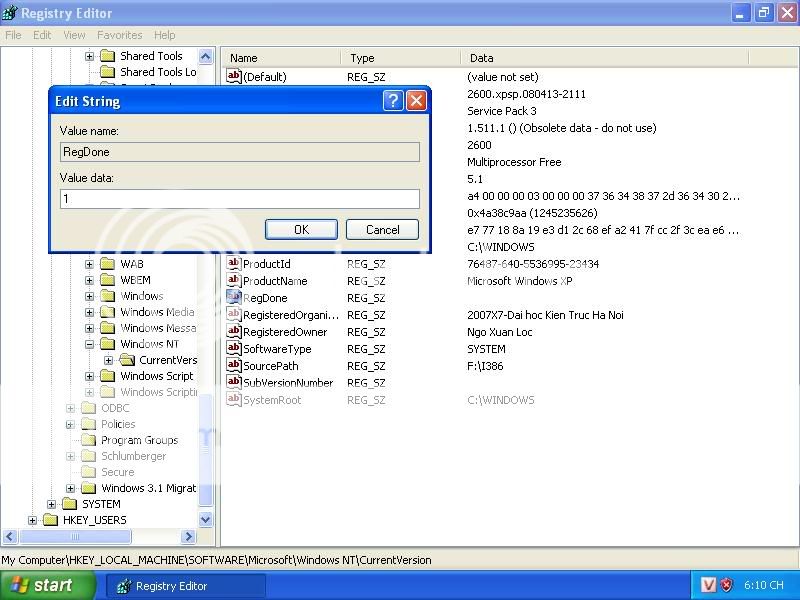Open the Favorites menu
The image size is (800, 600).
pyautogui.click(x=119, y=35)
